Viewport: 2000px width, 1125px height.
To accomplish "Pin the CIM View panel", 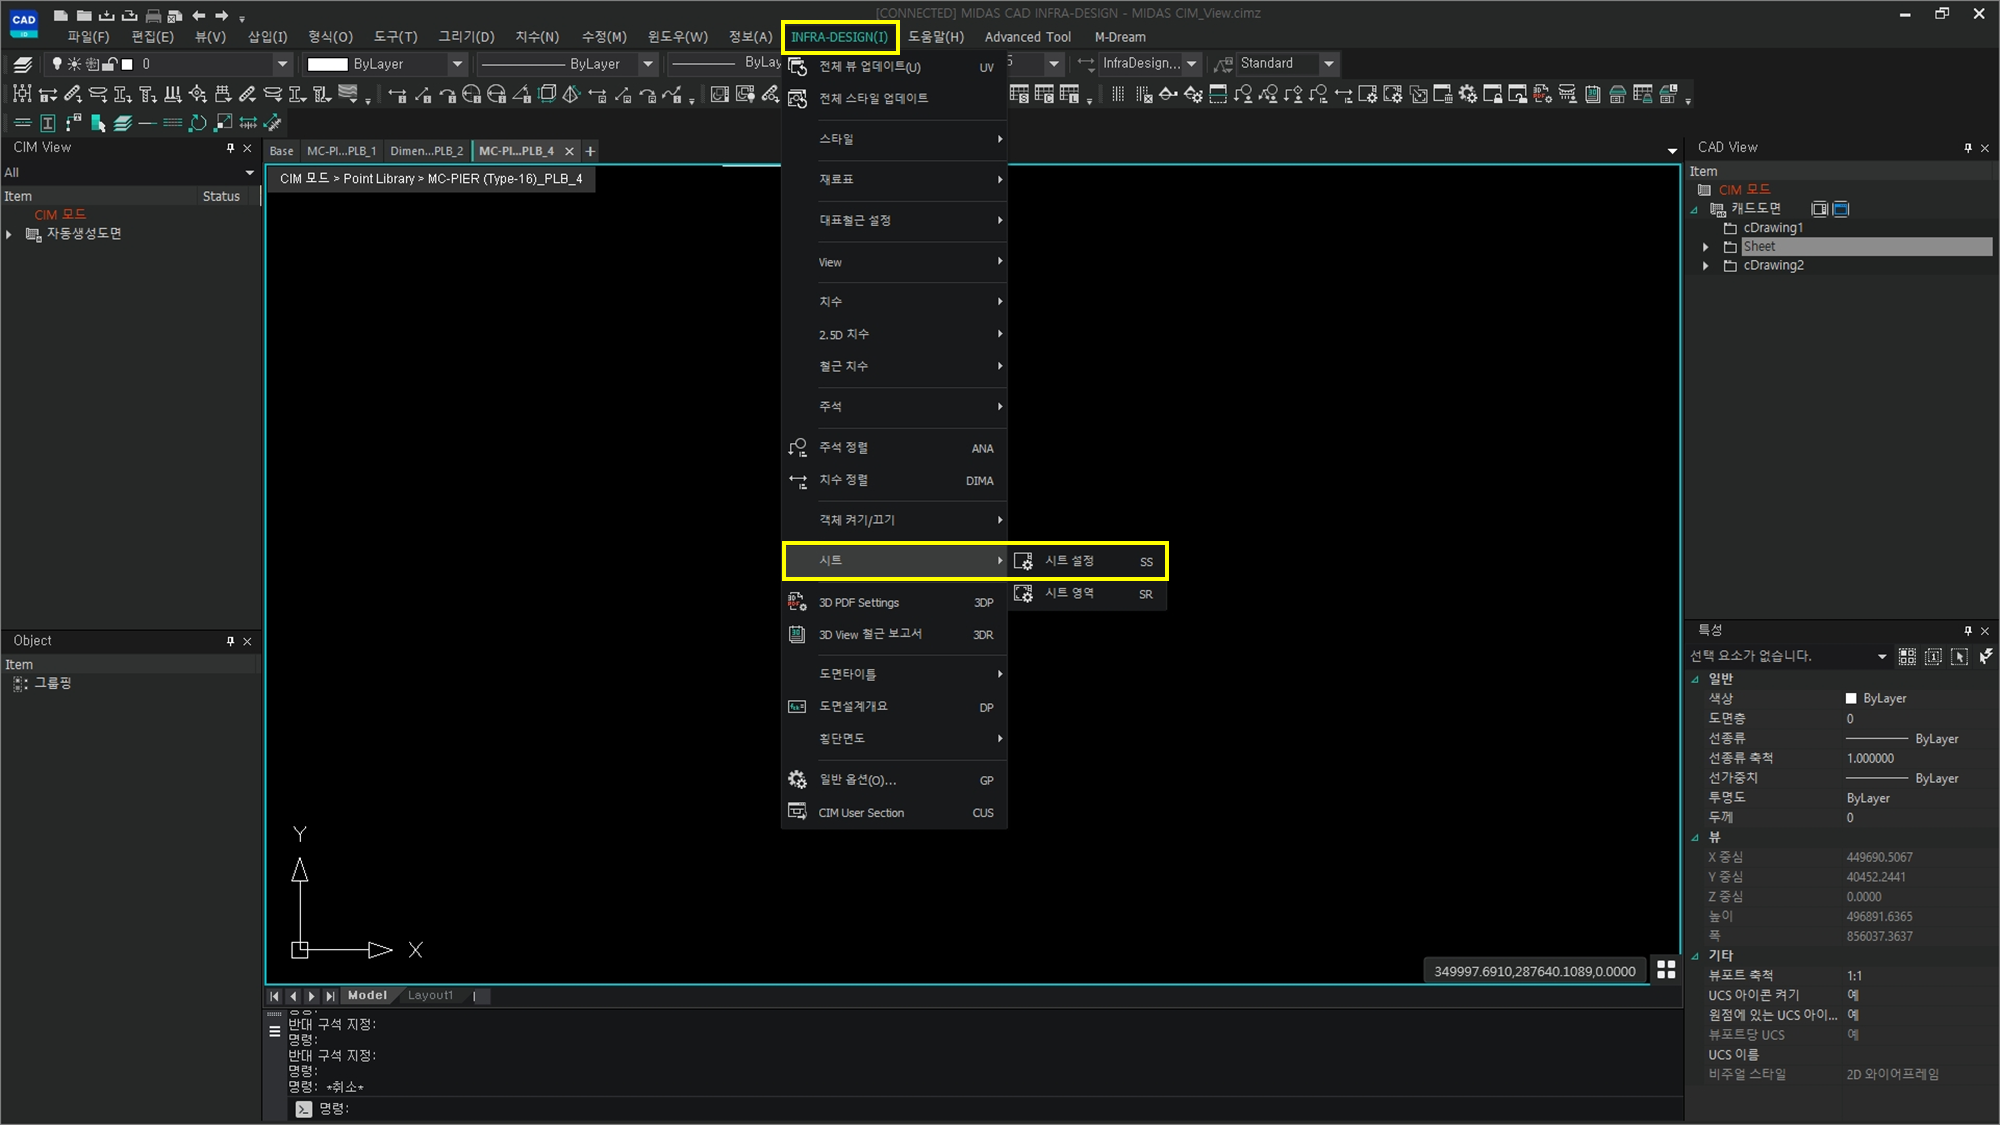I will point(230,148).
